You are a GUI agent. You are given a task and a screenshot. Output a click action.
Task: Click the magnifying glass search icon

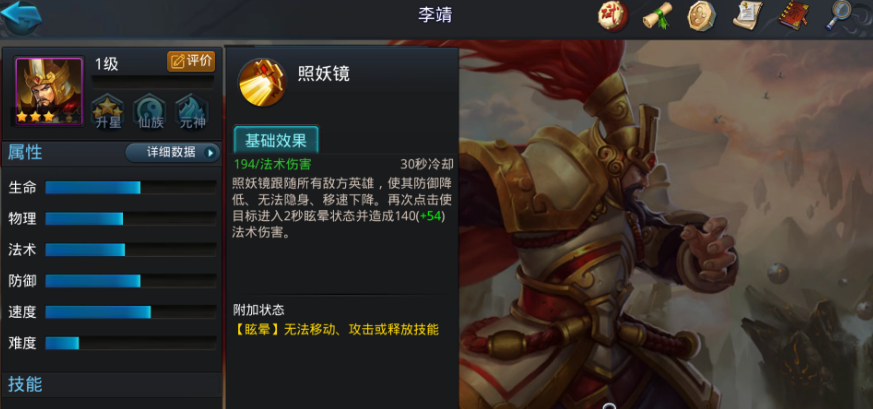tap(839, 16)
